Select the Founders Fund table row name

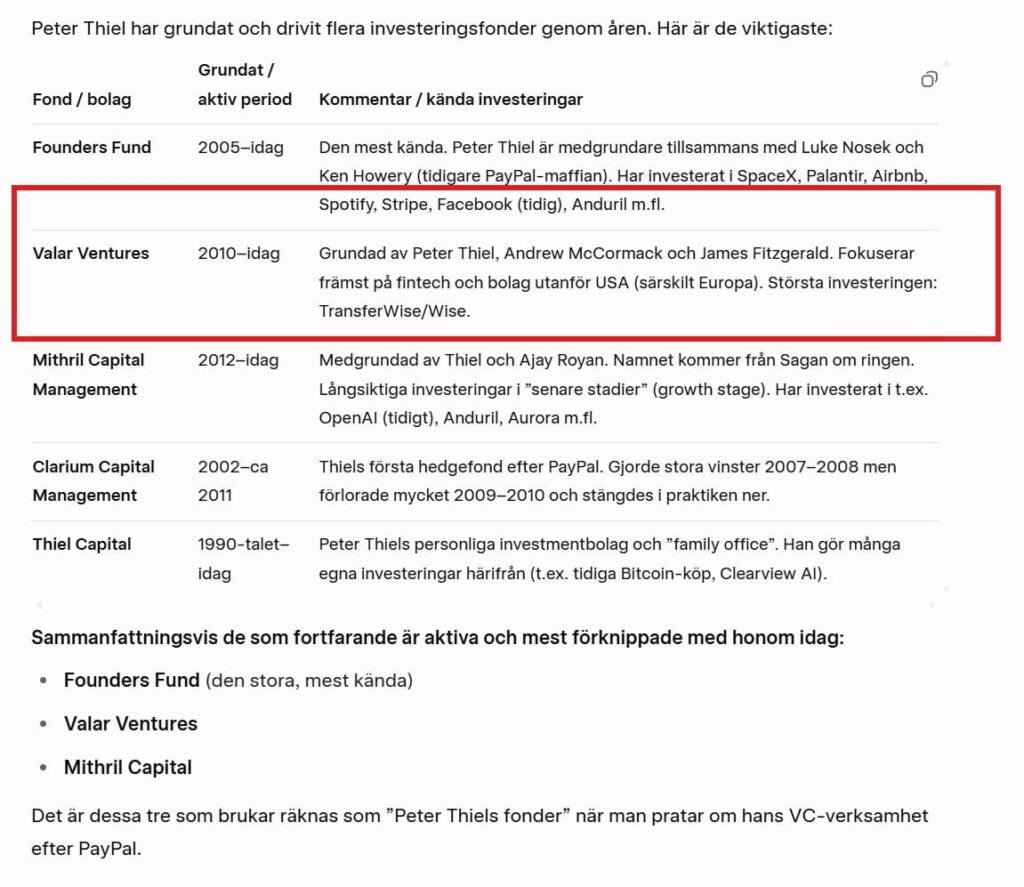(x=92, y=147)
